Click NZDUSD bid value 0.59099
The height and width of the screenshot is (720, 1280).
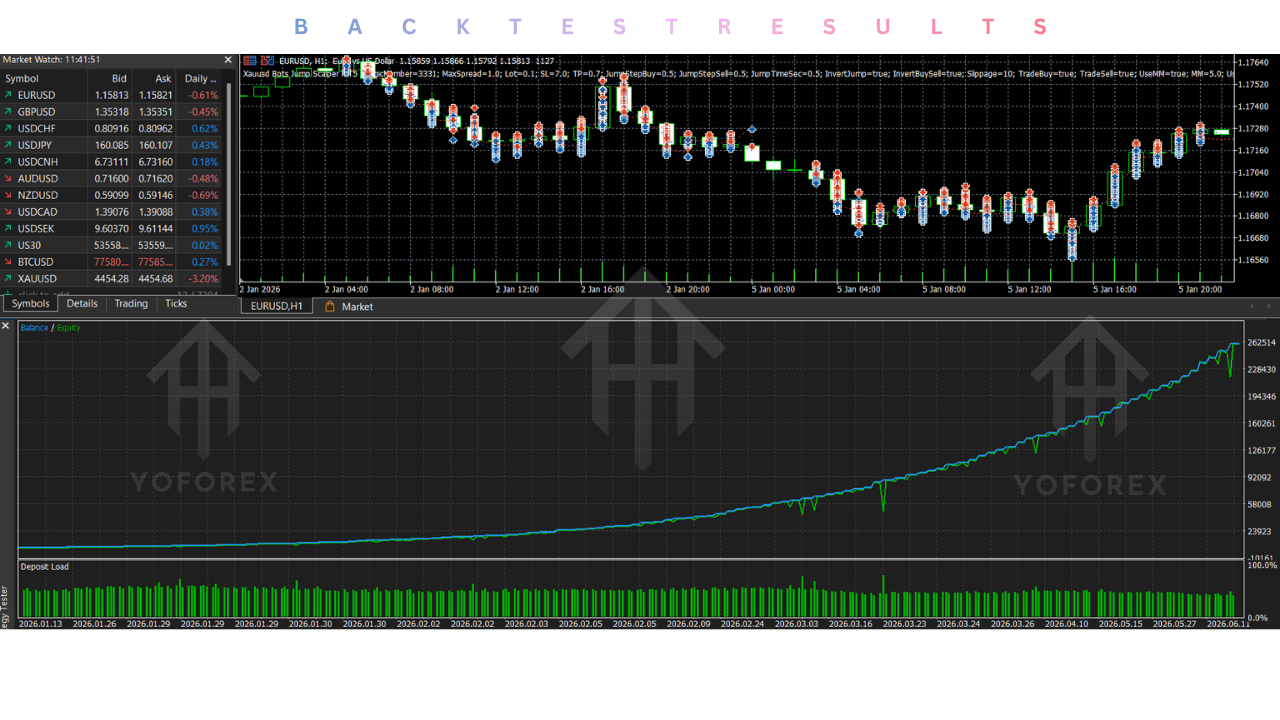tap(111, 195)
